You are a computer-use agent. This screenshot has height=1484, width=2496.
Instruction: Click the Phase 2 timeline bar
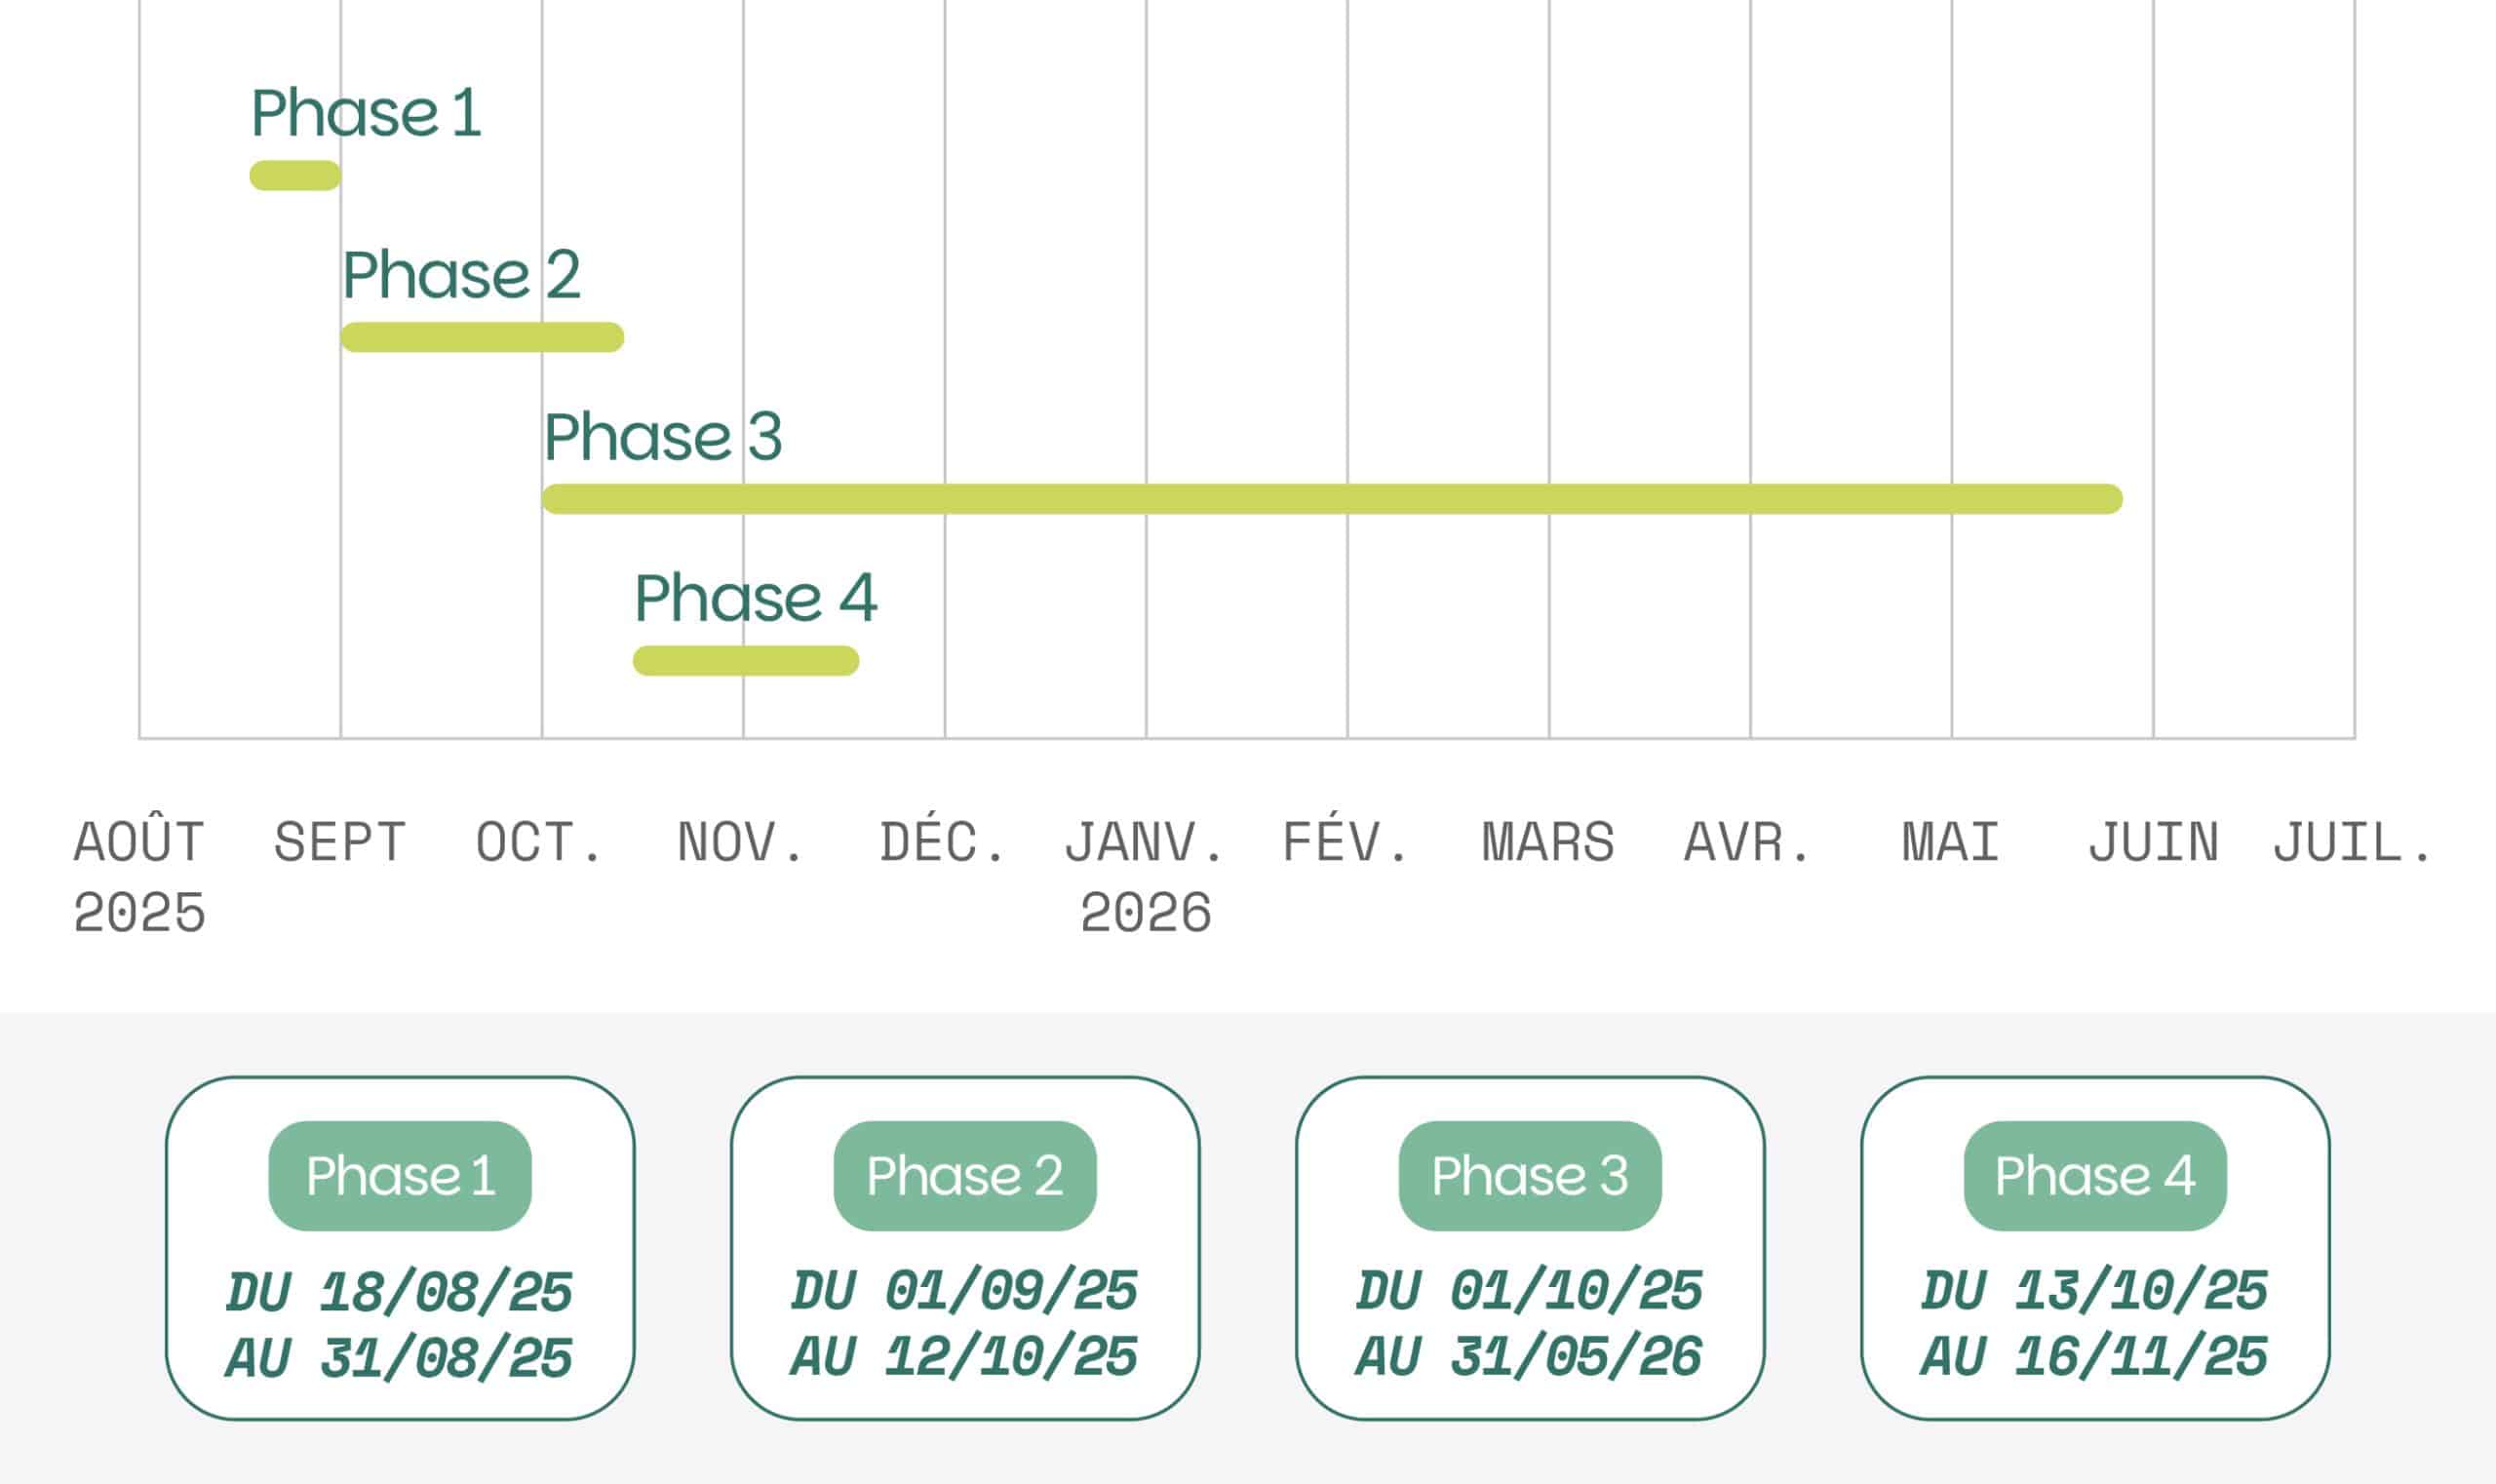tap(482, 337)
